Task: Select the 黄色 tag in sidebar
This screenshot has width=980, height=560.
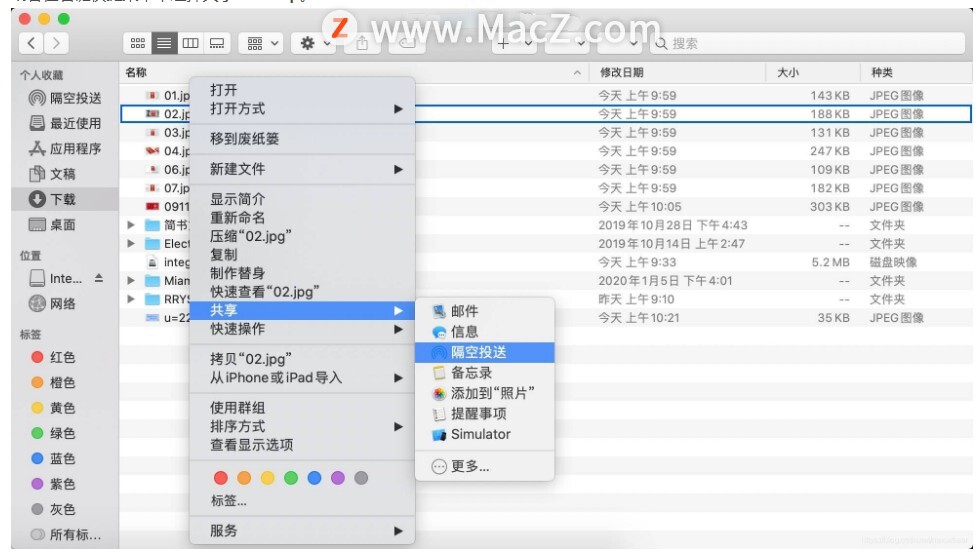Action: pos(53,408)
